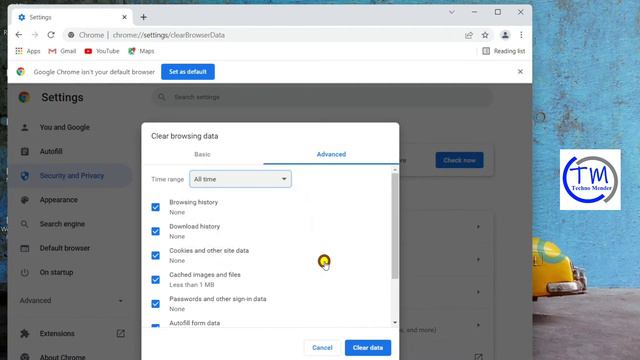Click the Extensions puzzle icon in sidebar

pos(24,333)
